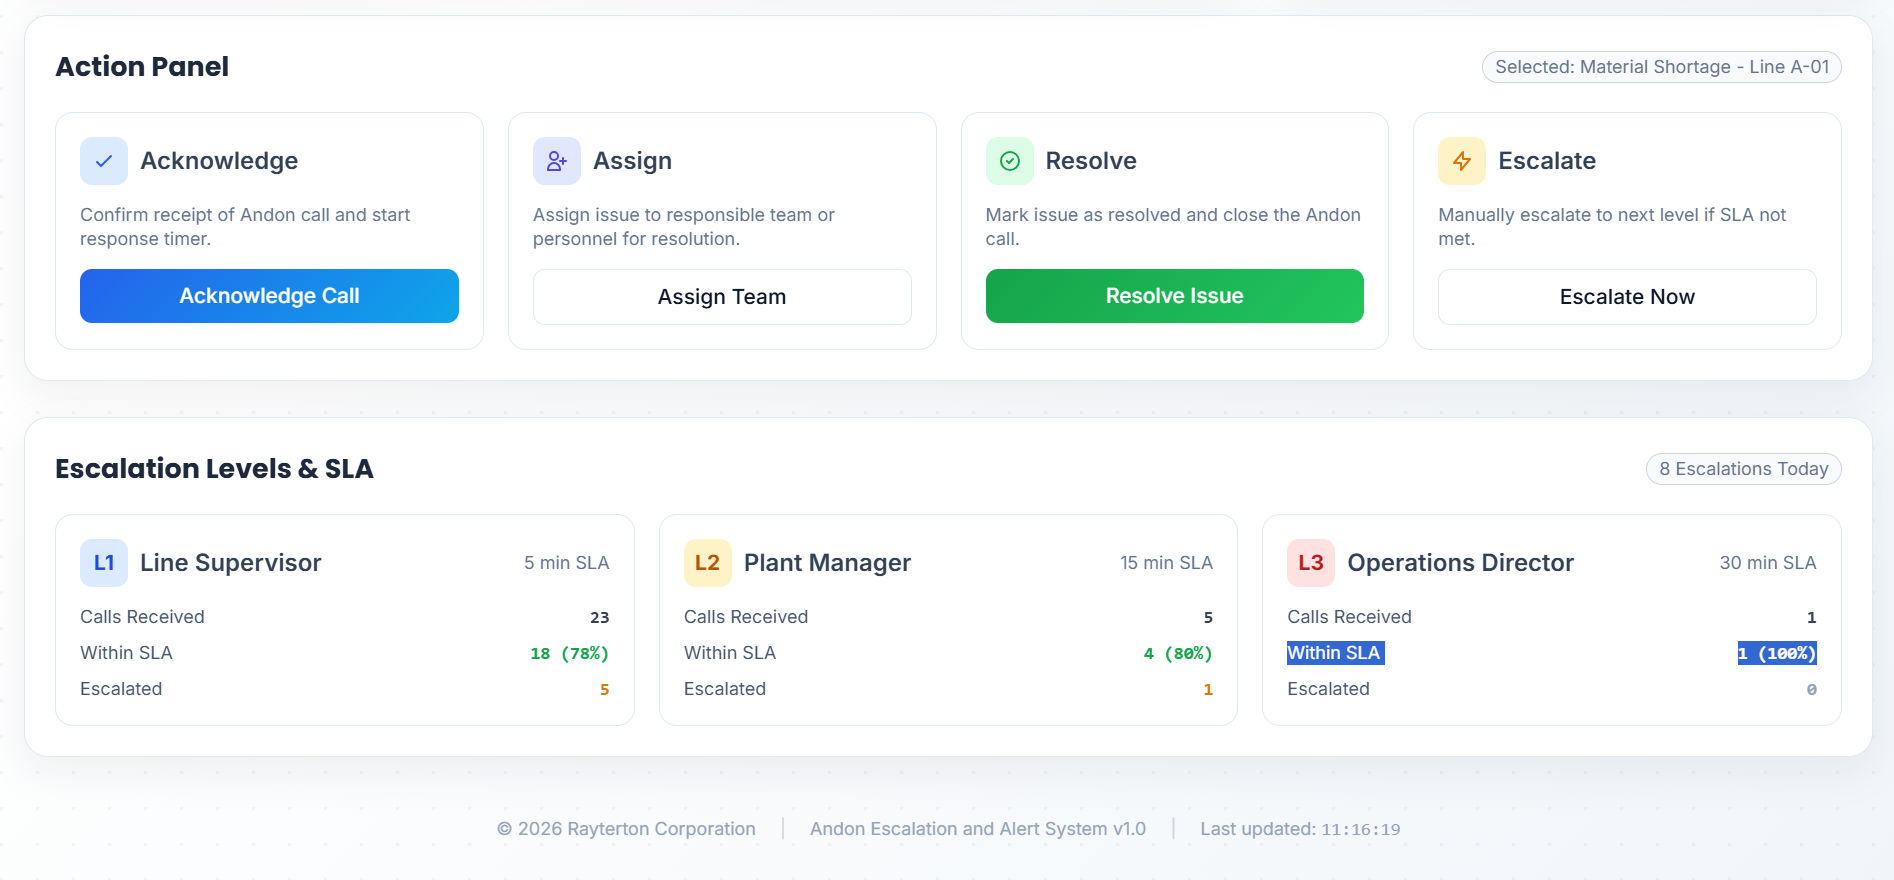Click the Plant Manager 4 (80%) value

[x=1177, y=653]
